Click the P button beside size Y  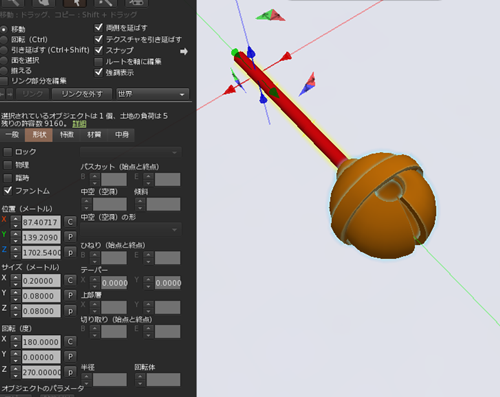tap(70, 295)
